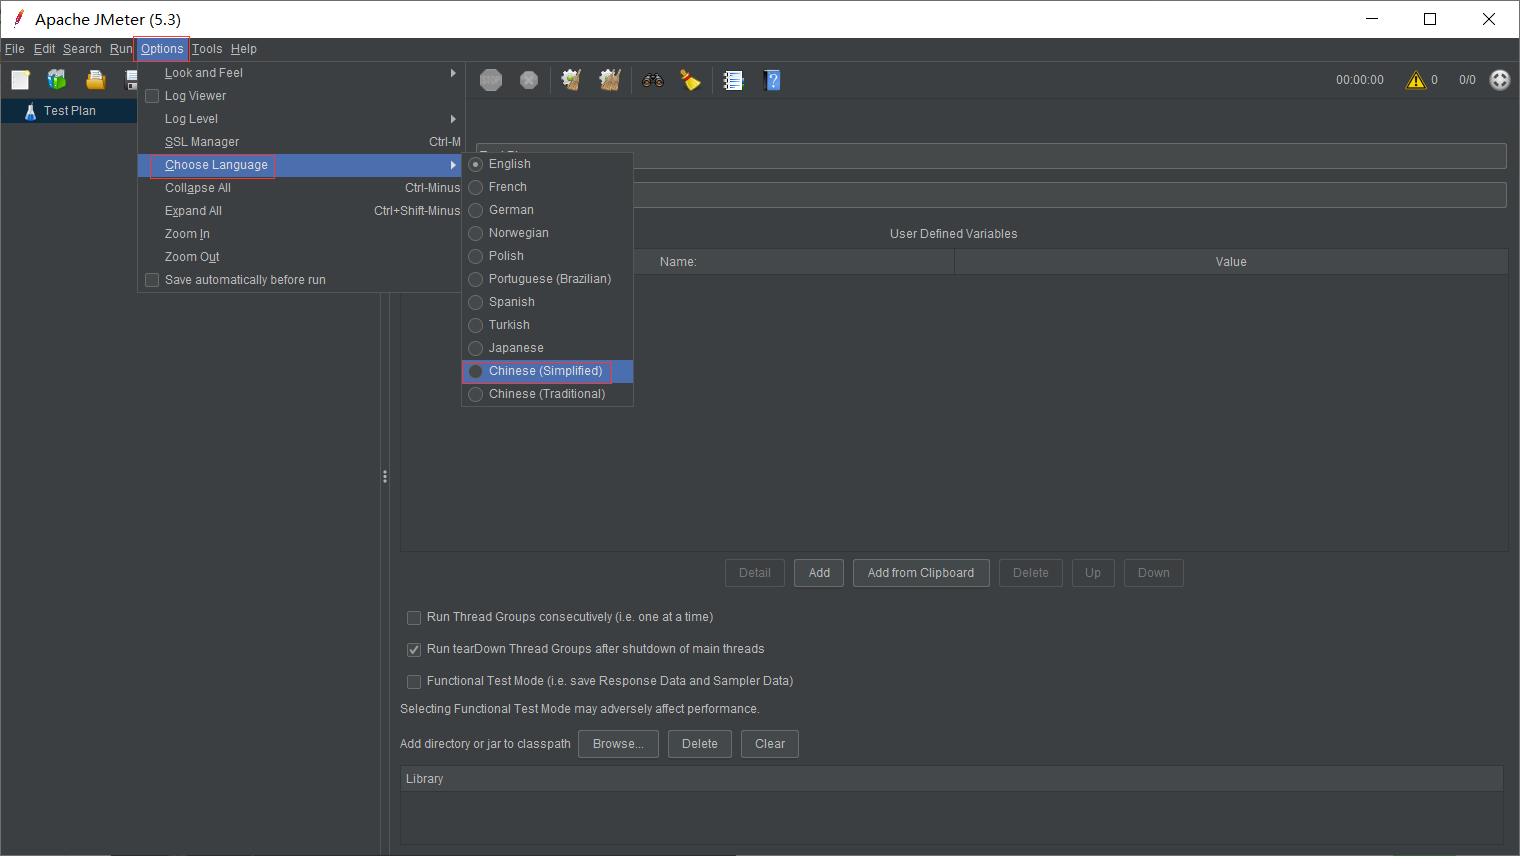Screen dimensions: 1520x856
Task: Select the English language radio button
Action: coord(476,164)
